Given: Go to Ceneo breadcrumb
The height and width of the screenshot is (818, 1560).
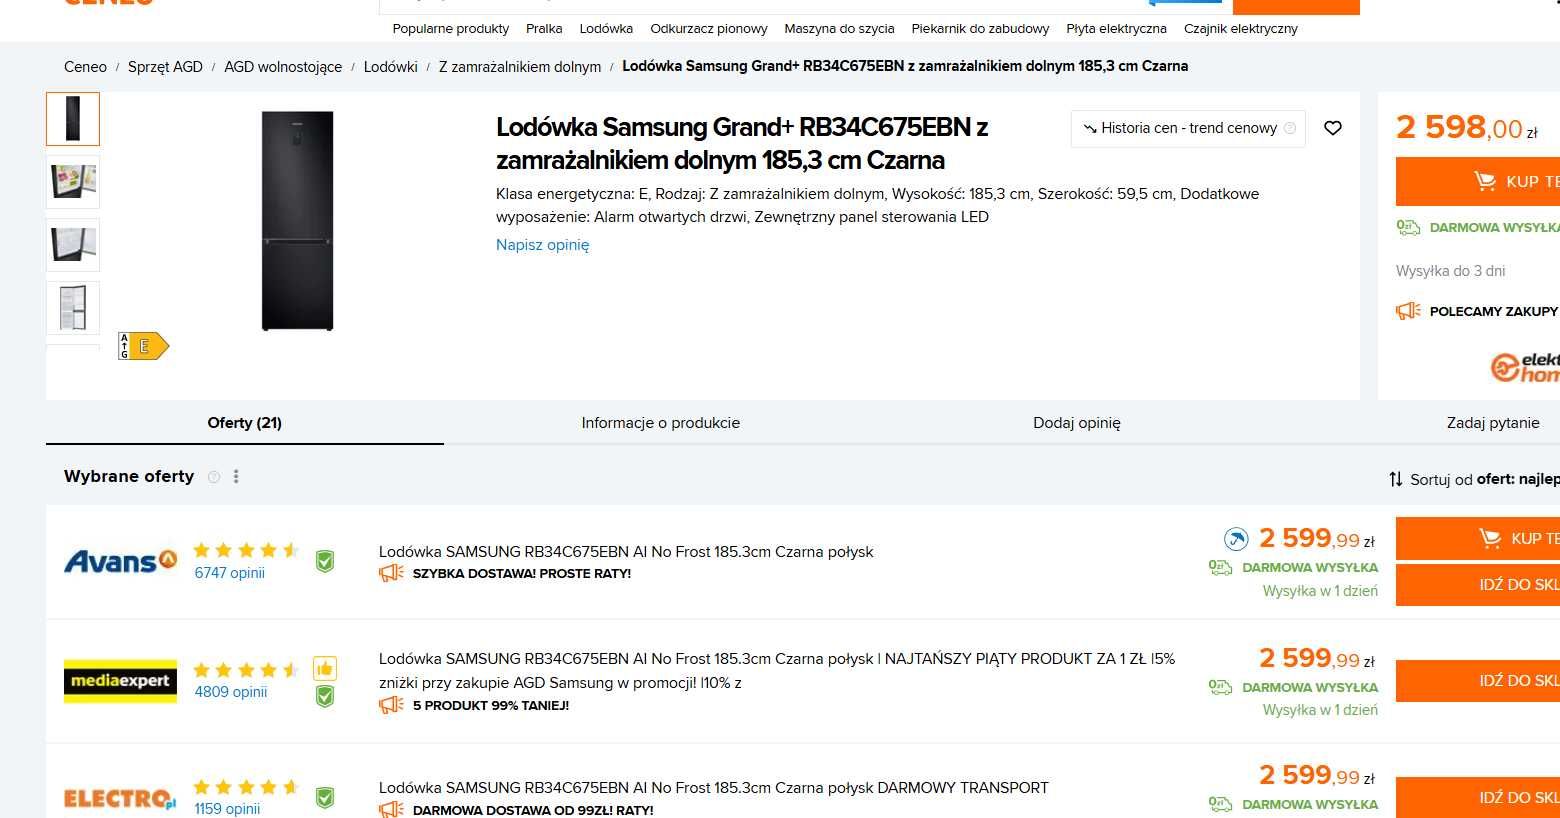Looking at the screenshot, I should [85, 67].
